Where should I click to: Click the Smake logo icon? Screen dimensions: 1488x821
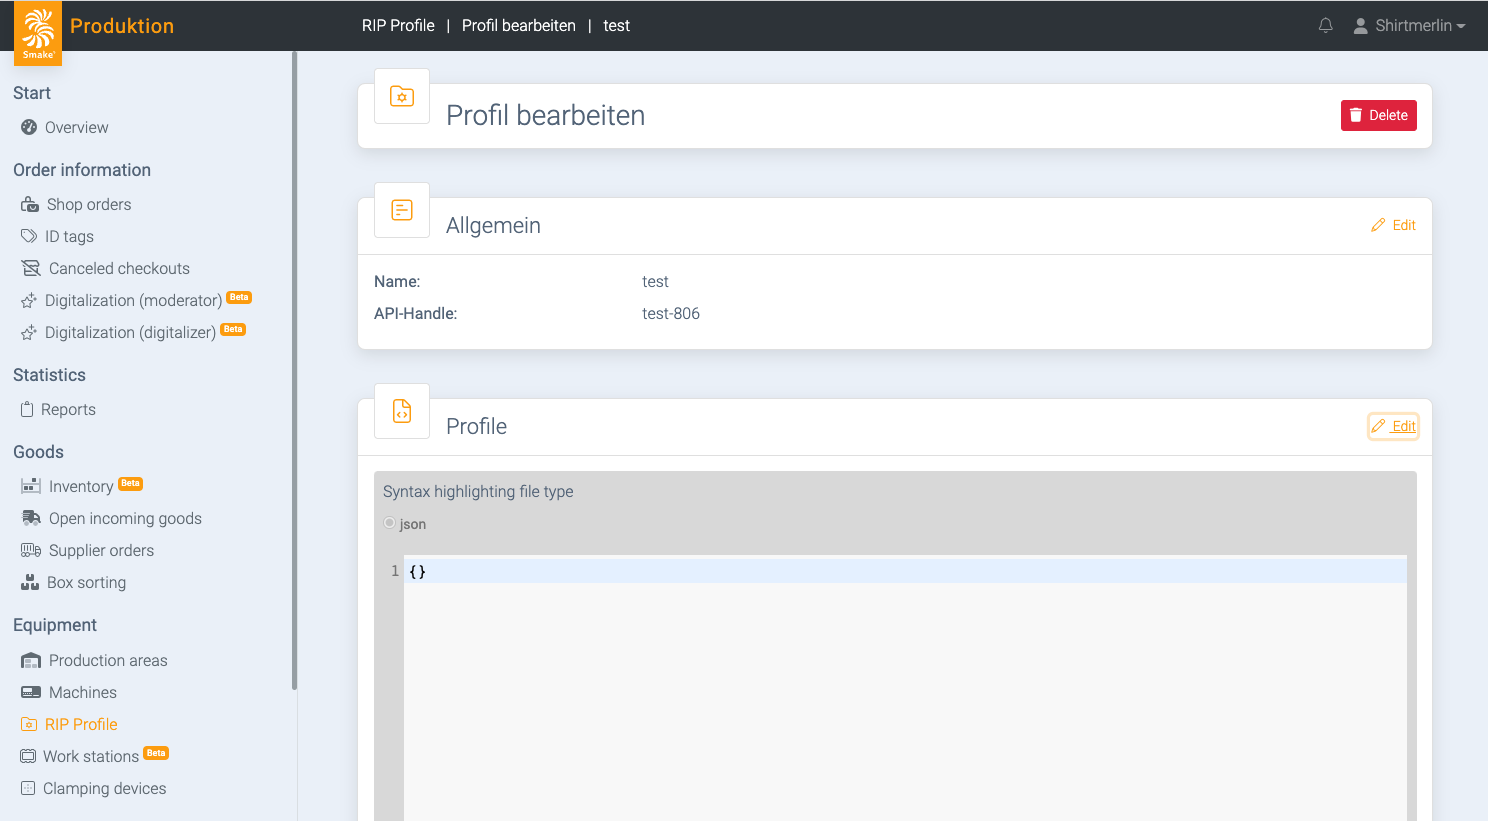pos(38,33)
